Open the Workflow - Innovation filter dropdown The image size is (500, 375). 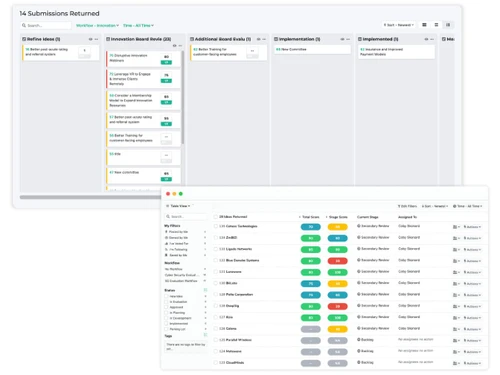coord(97,25)
